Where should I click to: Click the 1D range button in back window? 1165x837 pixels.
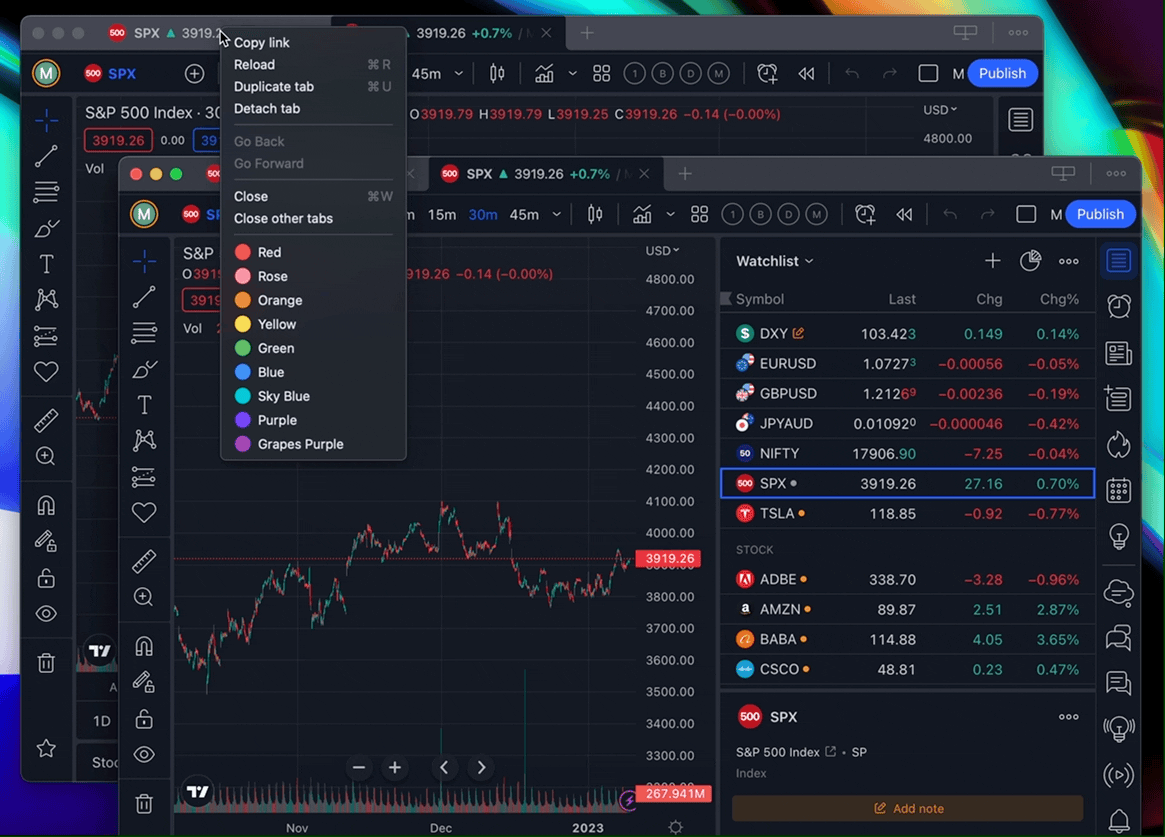tap(102, 721)
